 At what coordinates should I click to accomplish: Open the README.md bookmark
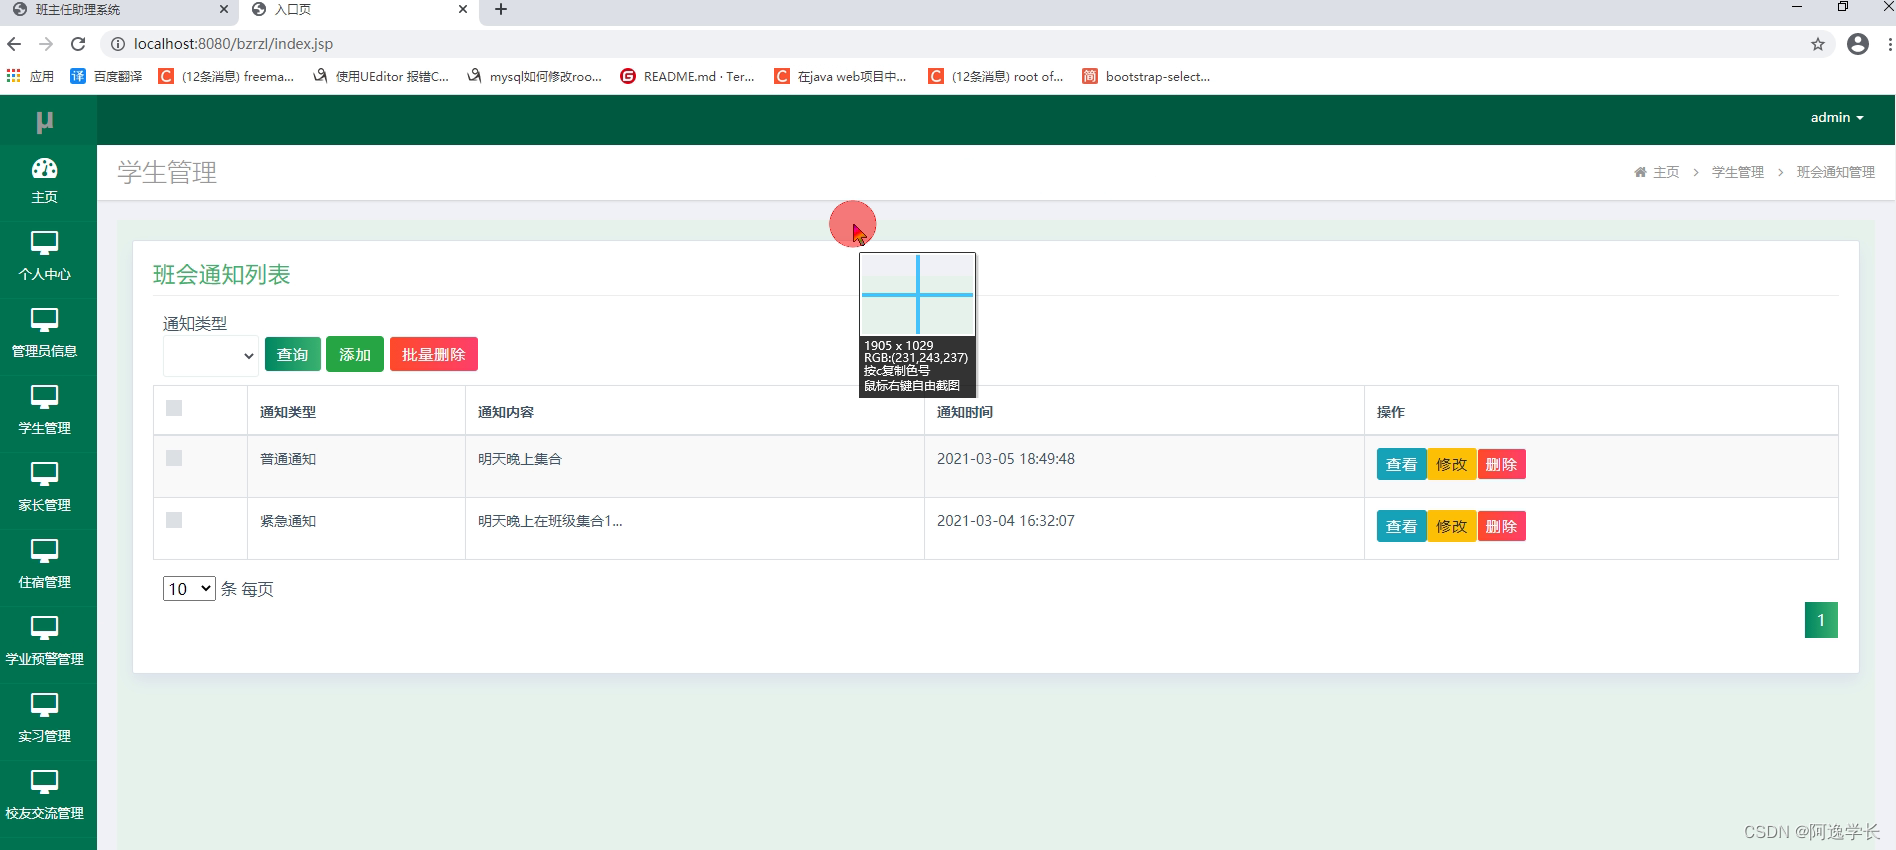[688, 76]
